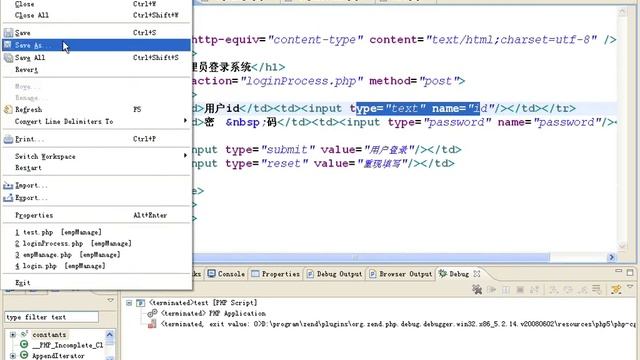640x360 pixels.
Task: Click the Save As icon in menu
Action: [x=8, y=45]
